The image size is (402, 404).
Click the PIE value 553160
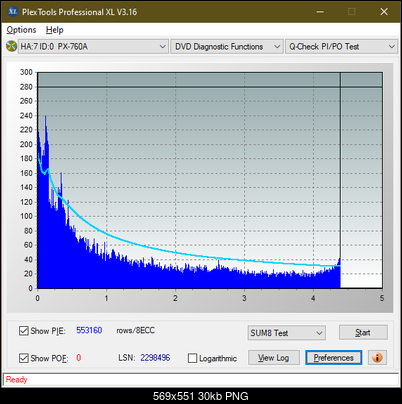(x=89, y=330)
